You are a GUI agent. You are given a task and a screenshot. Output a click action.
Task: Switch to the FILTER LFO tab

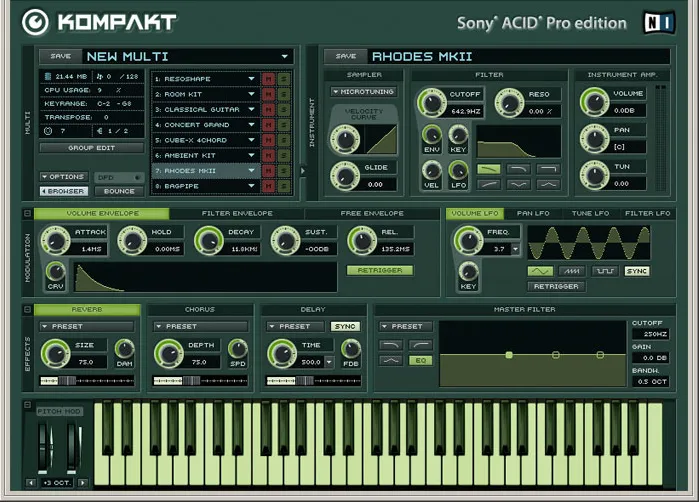pyautogui.click(x=647, y=213)
